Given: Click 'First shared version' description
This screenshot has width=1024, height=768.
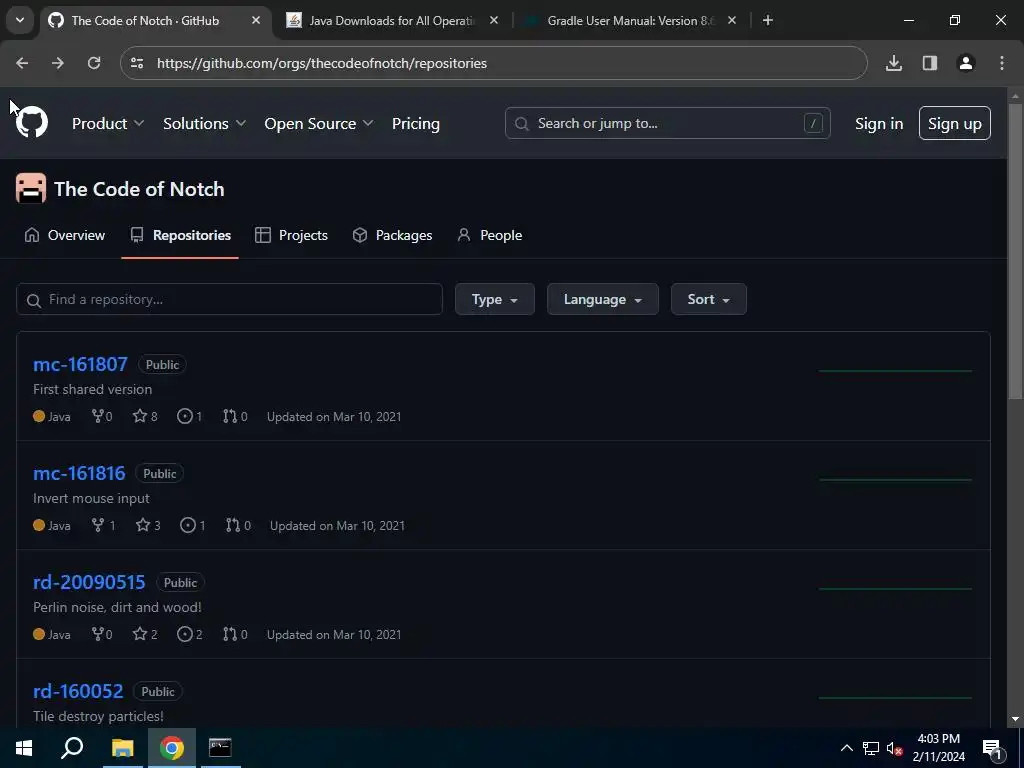Looking at the screenshot, I should 93,389.
